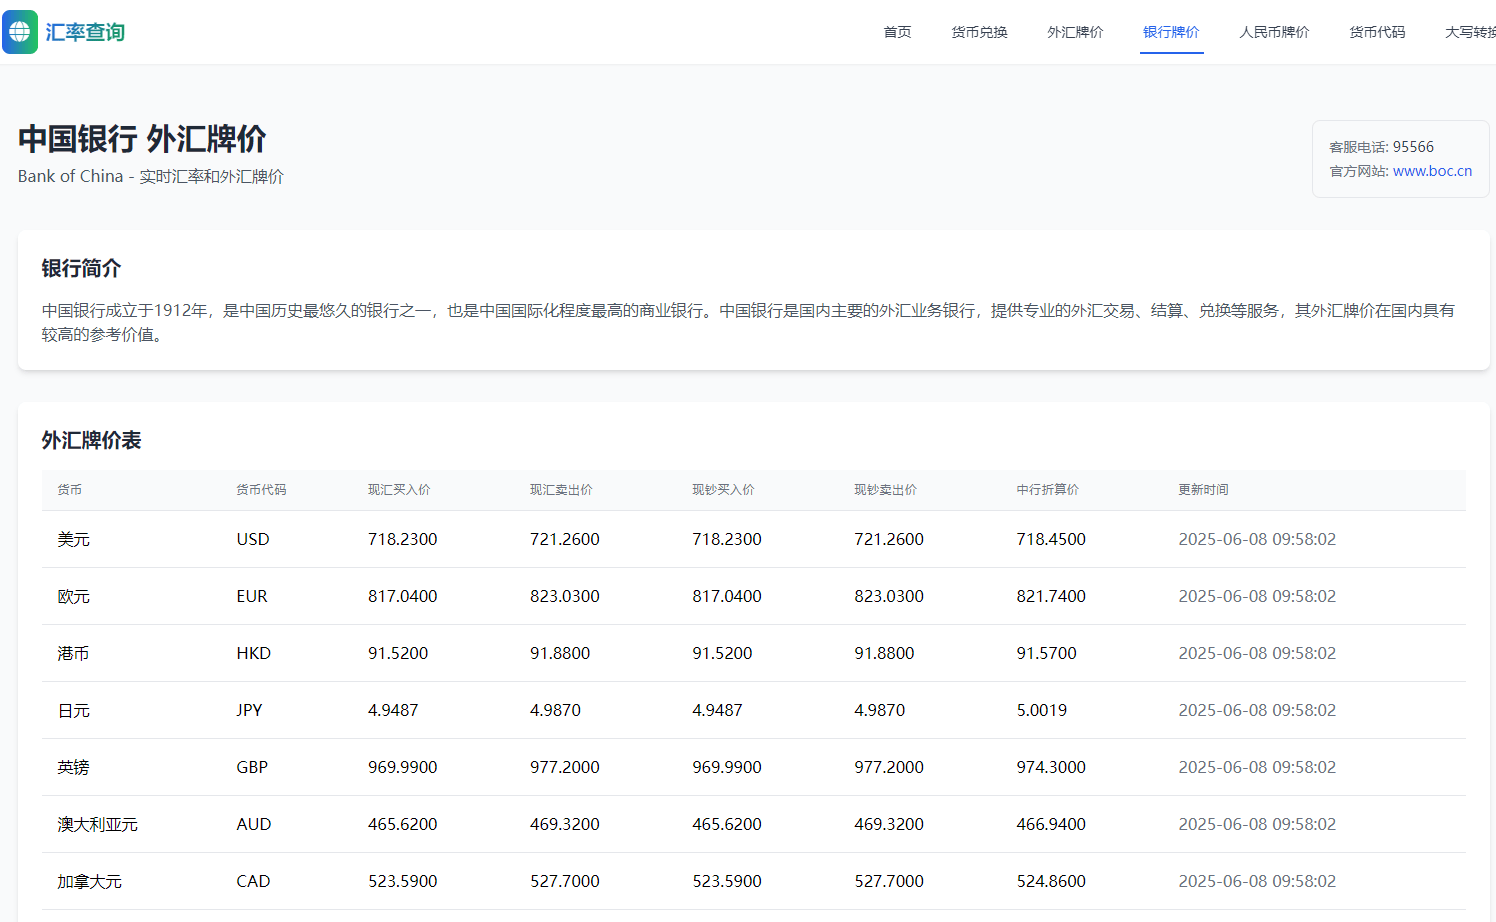
Task: Go to the 首页 menu item
Action: (897, 32)
